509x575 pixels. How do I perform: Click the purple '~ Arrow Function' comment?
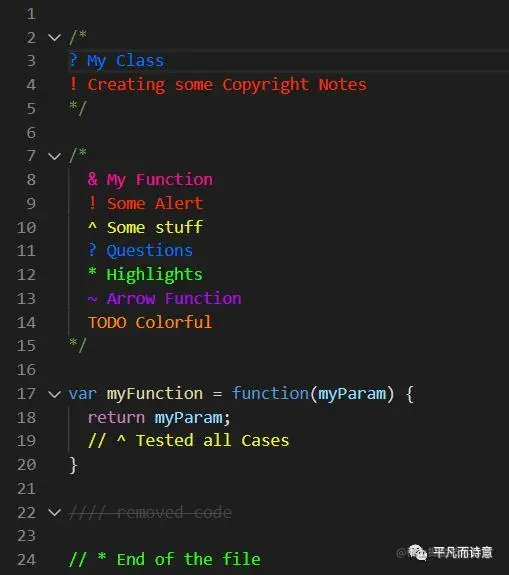pyautogui.click(x=165, y=299)
